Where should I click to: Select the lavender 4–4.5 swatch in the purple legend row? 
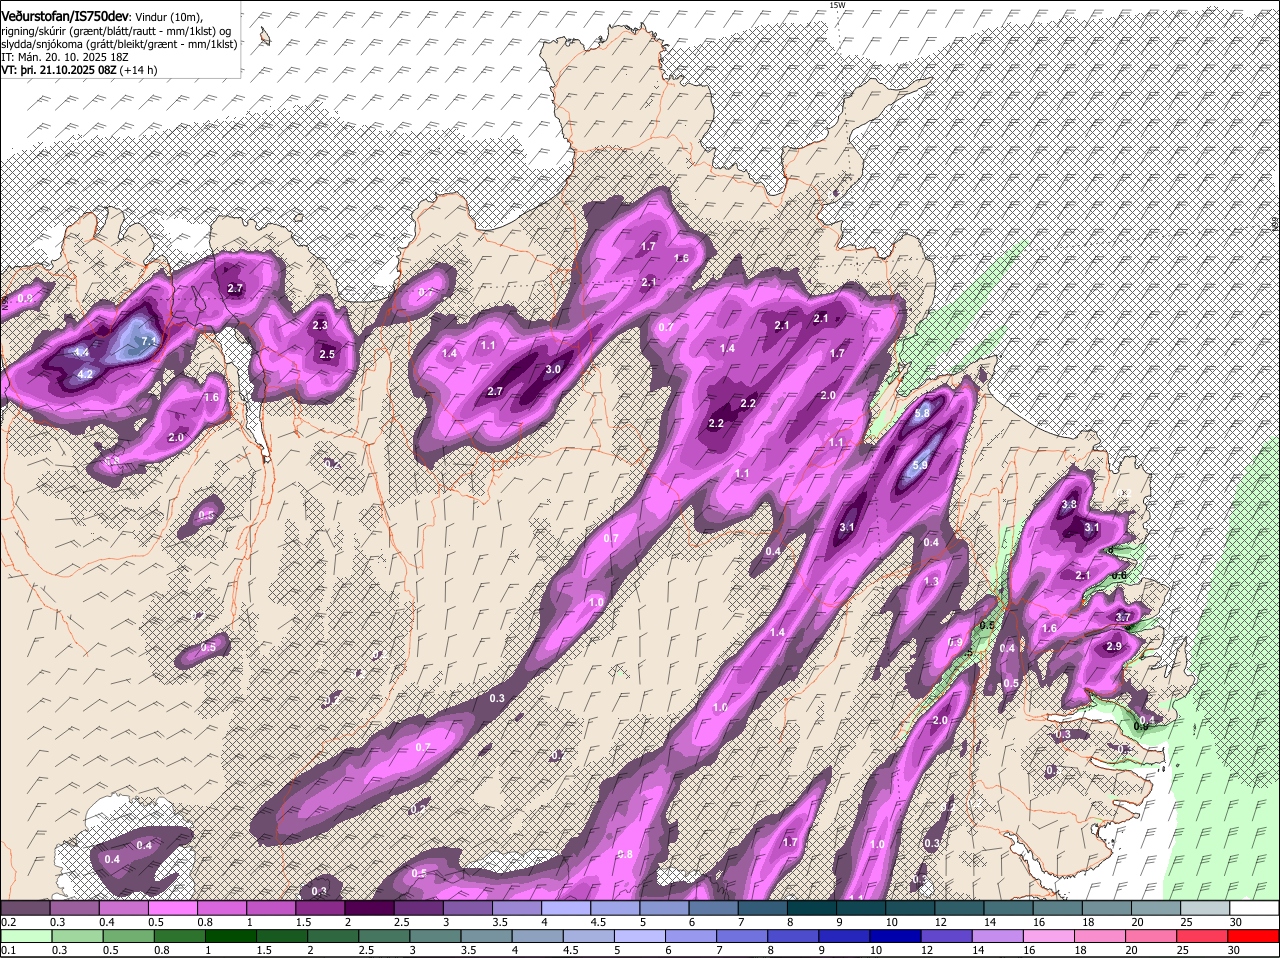[x=566, y=908]
